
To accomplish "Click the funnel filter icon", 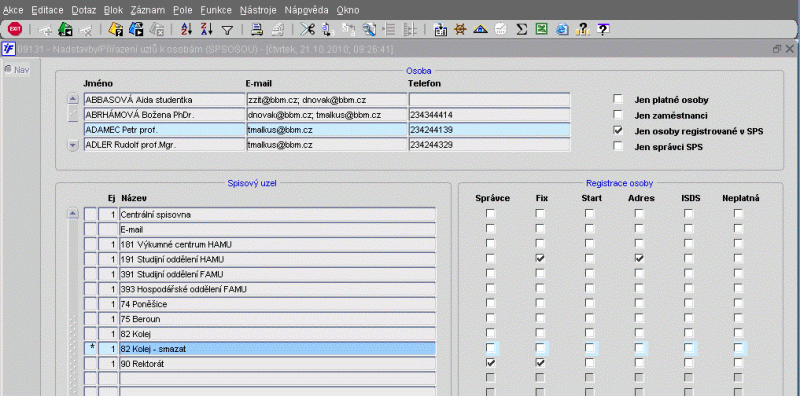I will 228,30.
